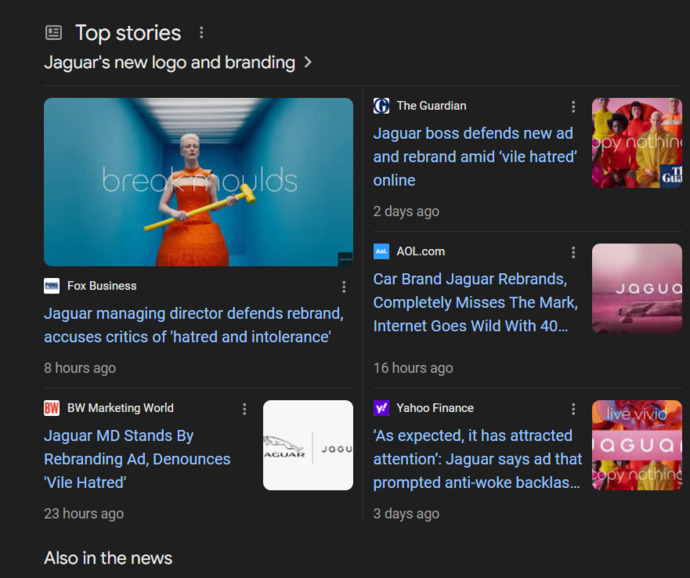Click the Top stories newspaper icon
The height and width of the screenshot is (578, 690).
point(54,33)
